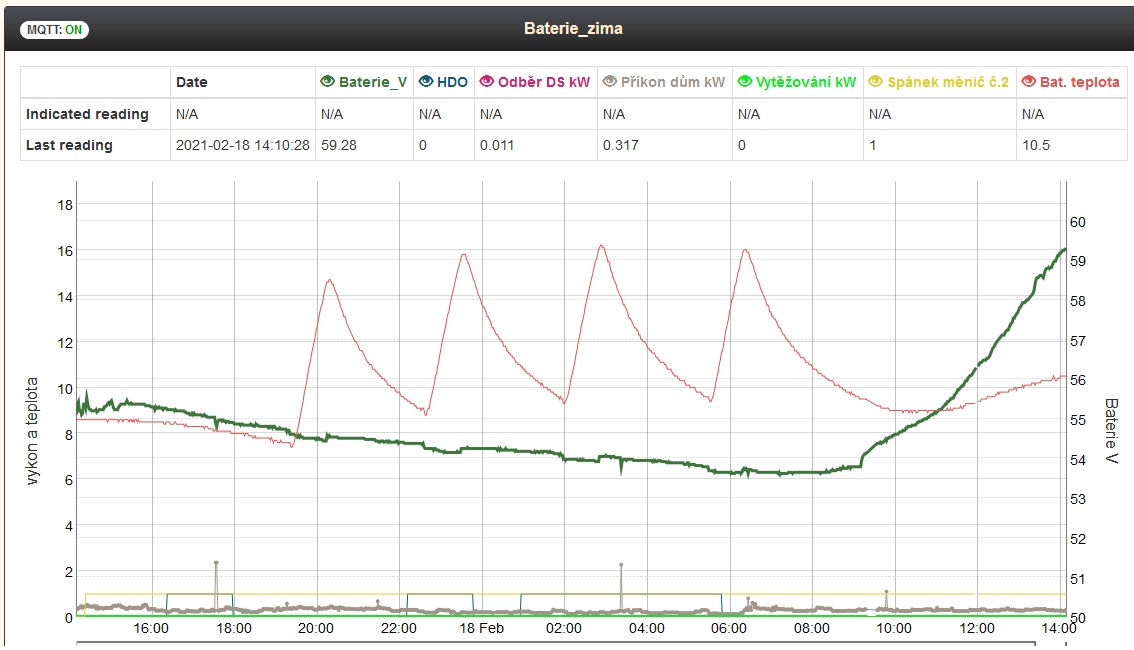Toggle Bat. teplota eye icon
The image size is (1134, 650).
[x=1028, y=82]
